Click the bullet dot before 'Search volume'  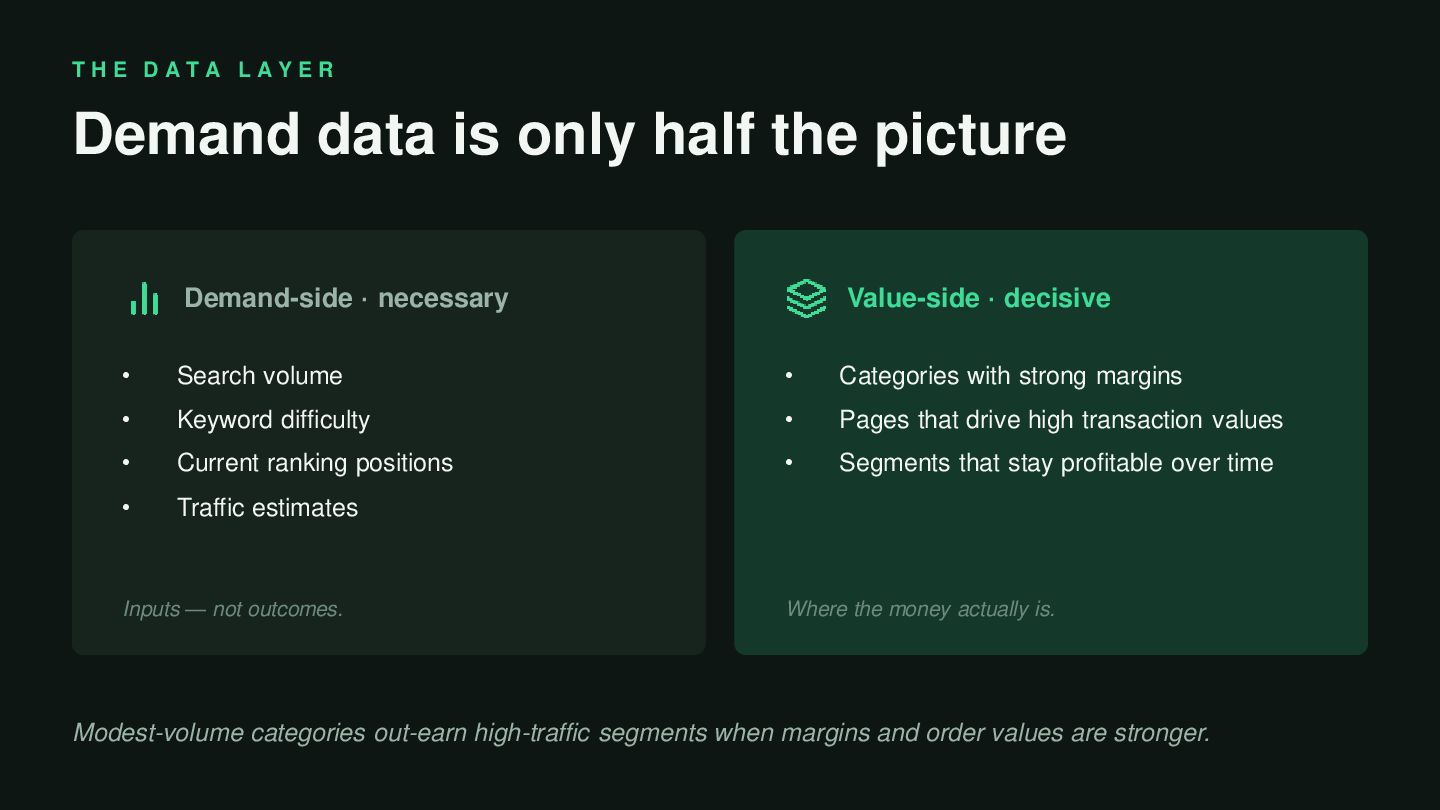pos(126,376)
